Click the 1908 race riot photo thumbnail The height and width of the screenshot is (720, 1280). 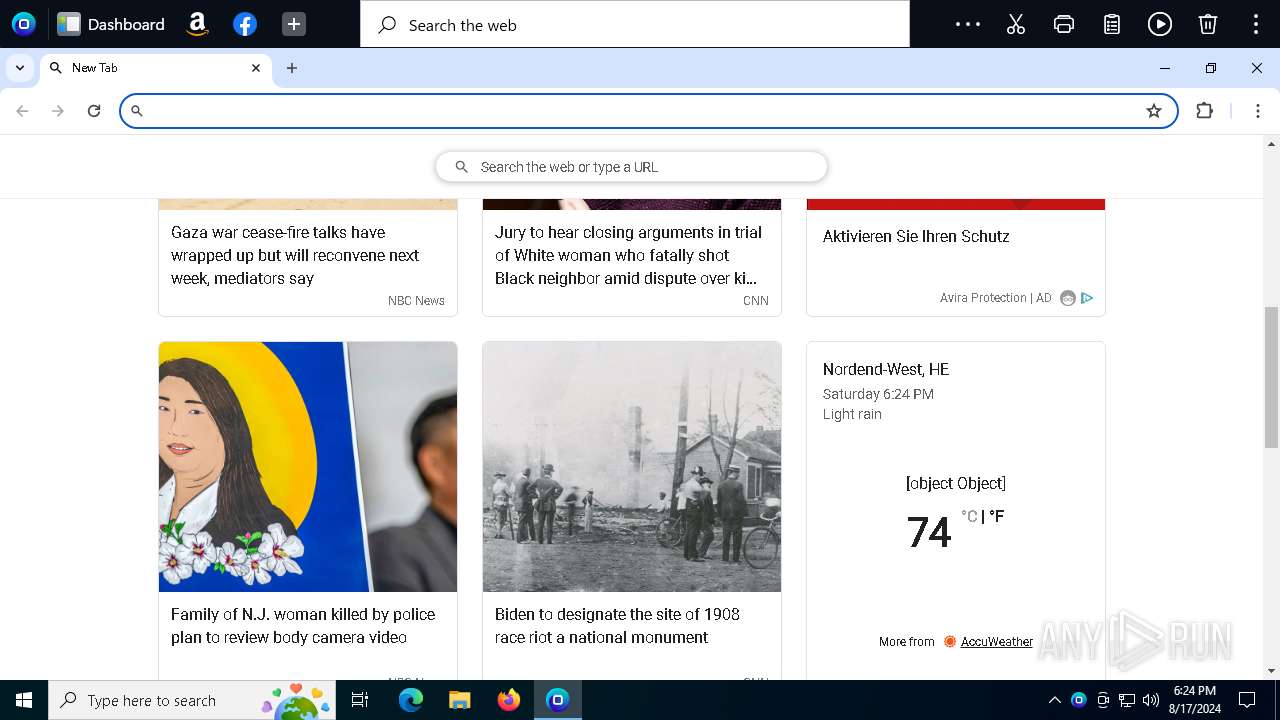(x=632, y=467)
